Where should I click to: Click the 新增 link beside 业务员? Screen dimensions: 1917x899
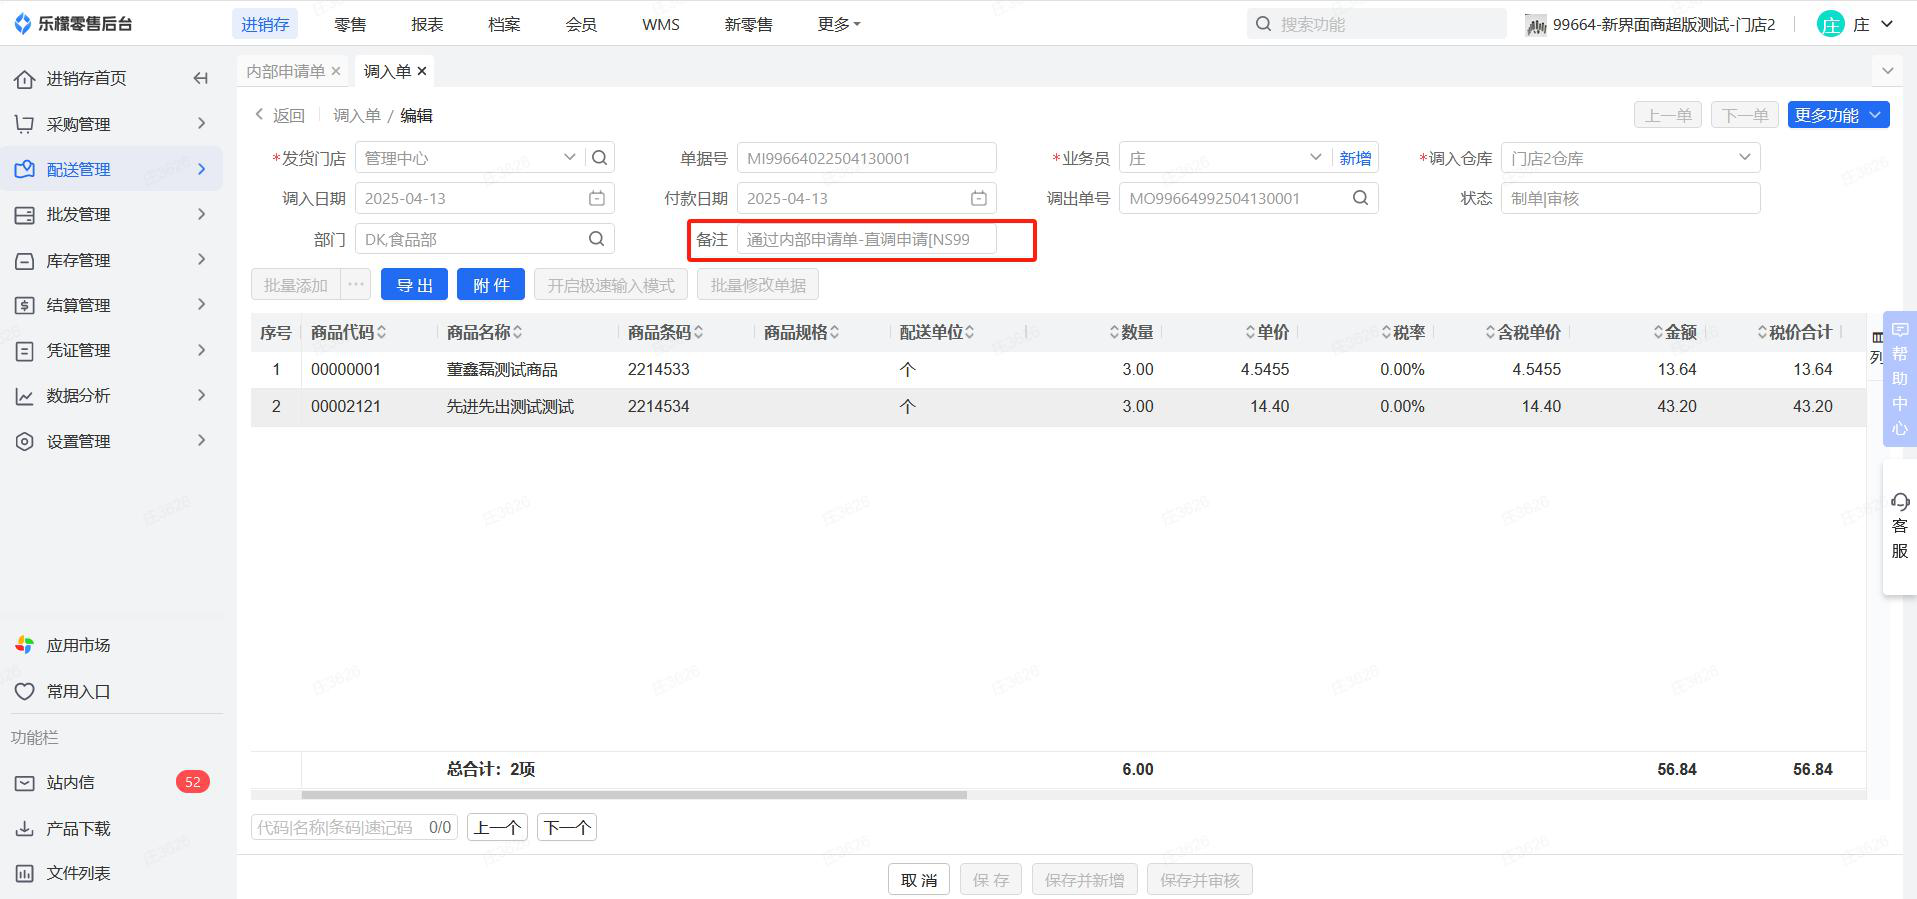(1355, 158)
